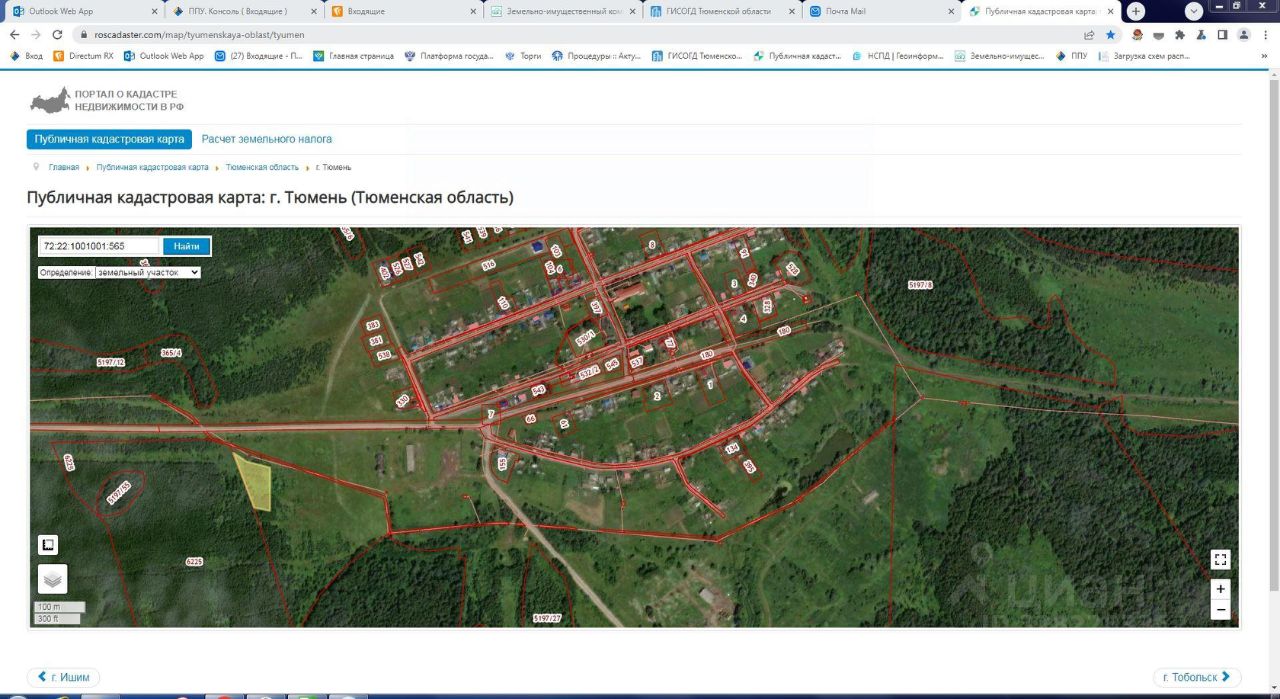
Task: Open the Расчет земельного налога tab
Action: [267, 139]
